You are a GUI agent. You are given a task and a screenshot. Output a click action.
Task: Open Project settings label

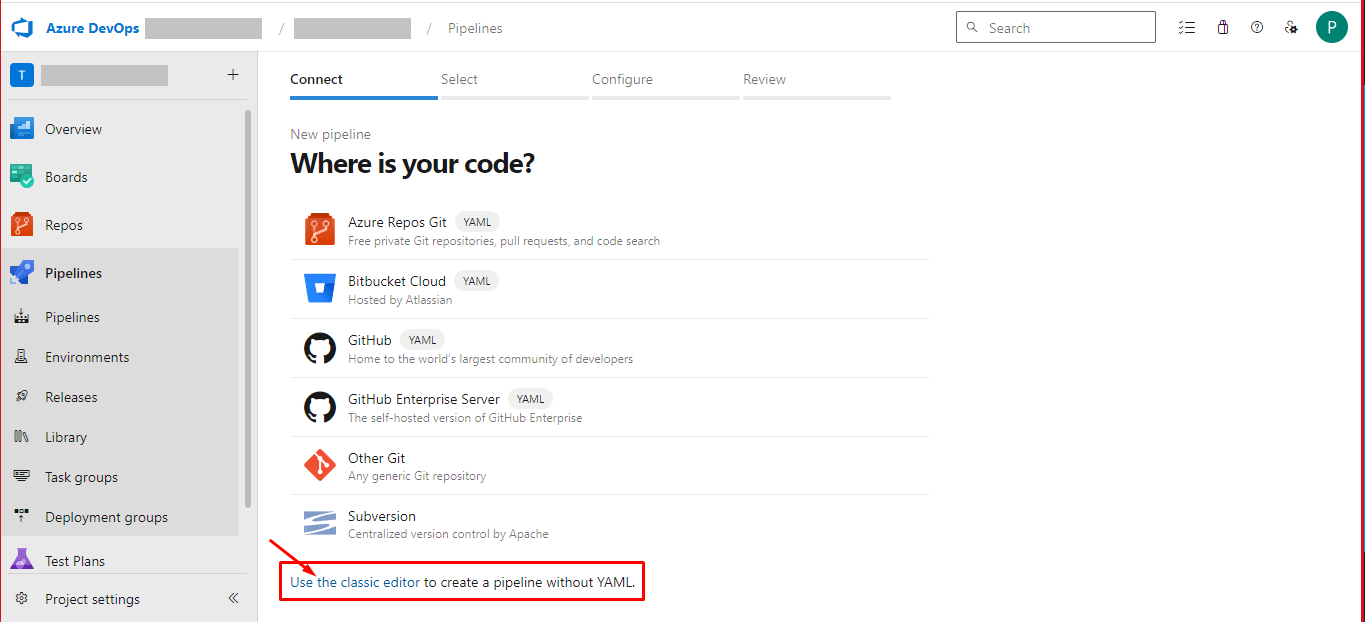pyautogui.click(x=92, y=599)
